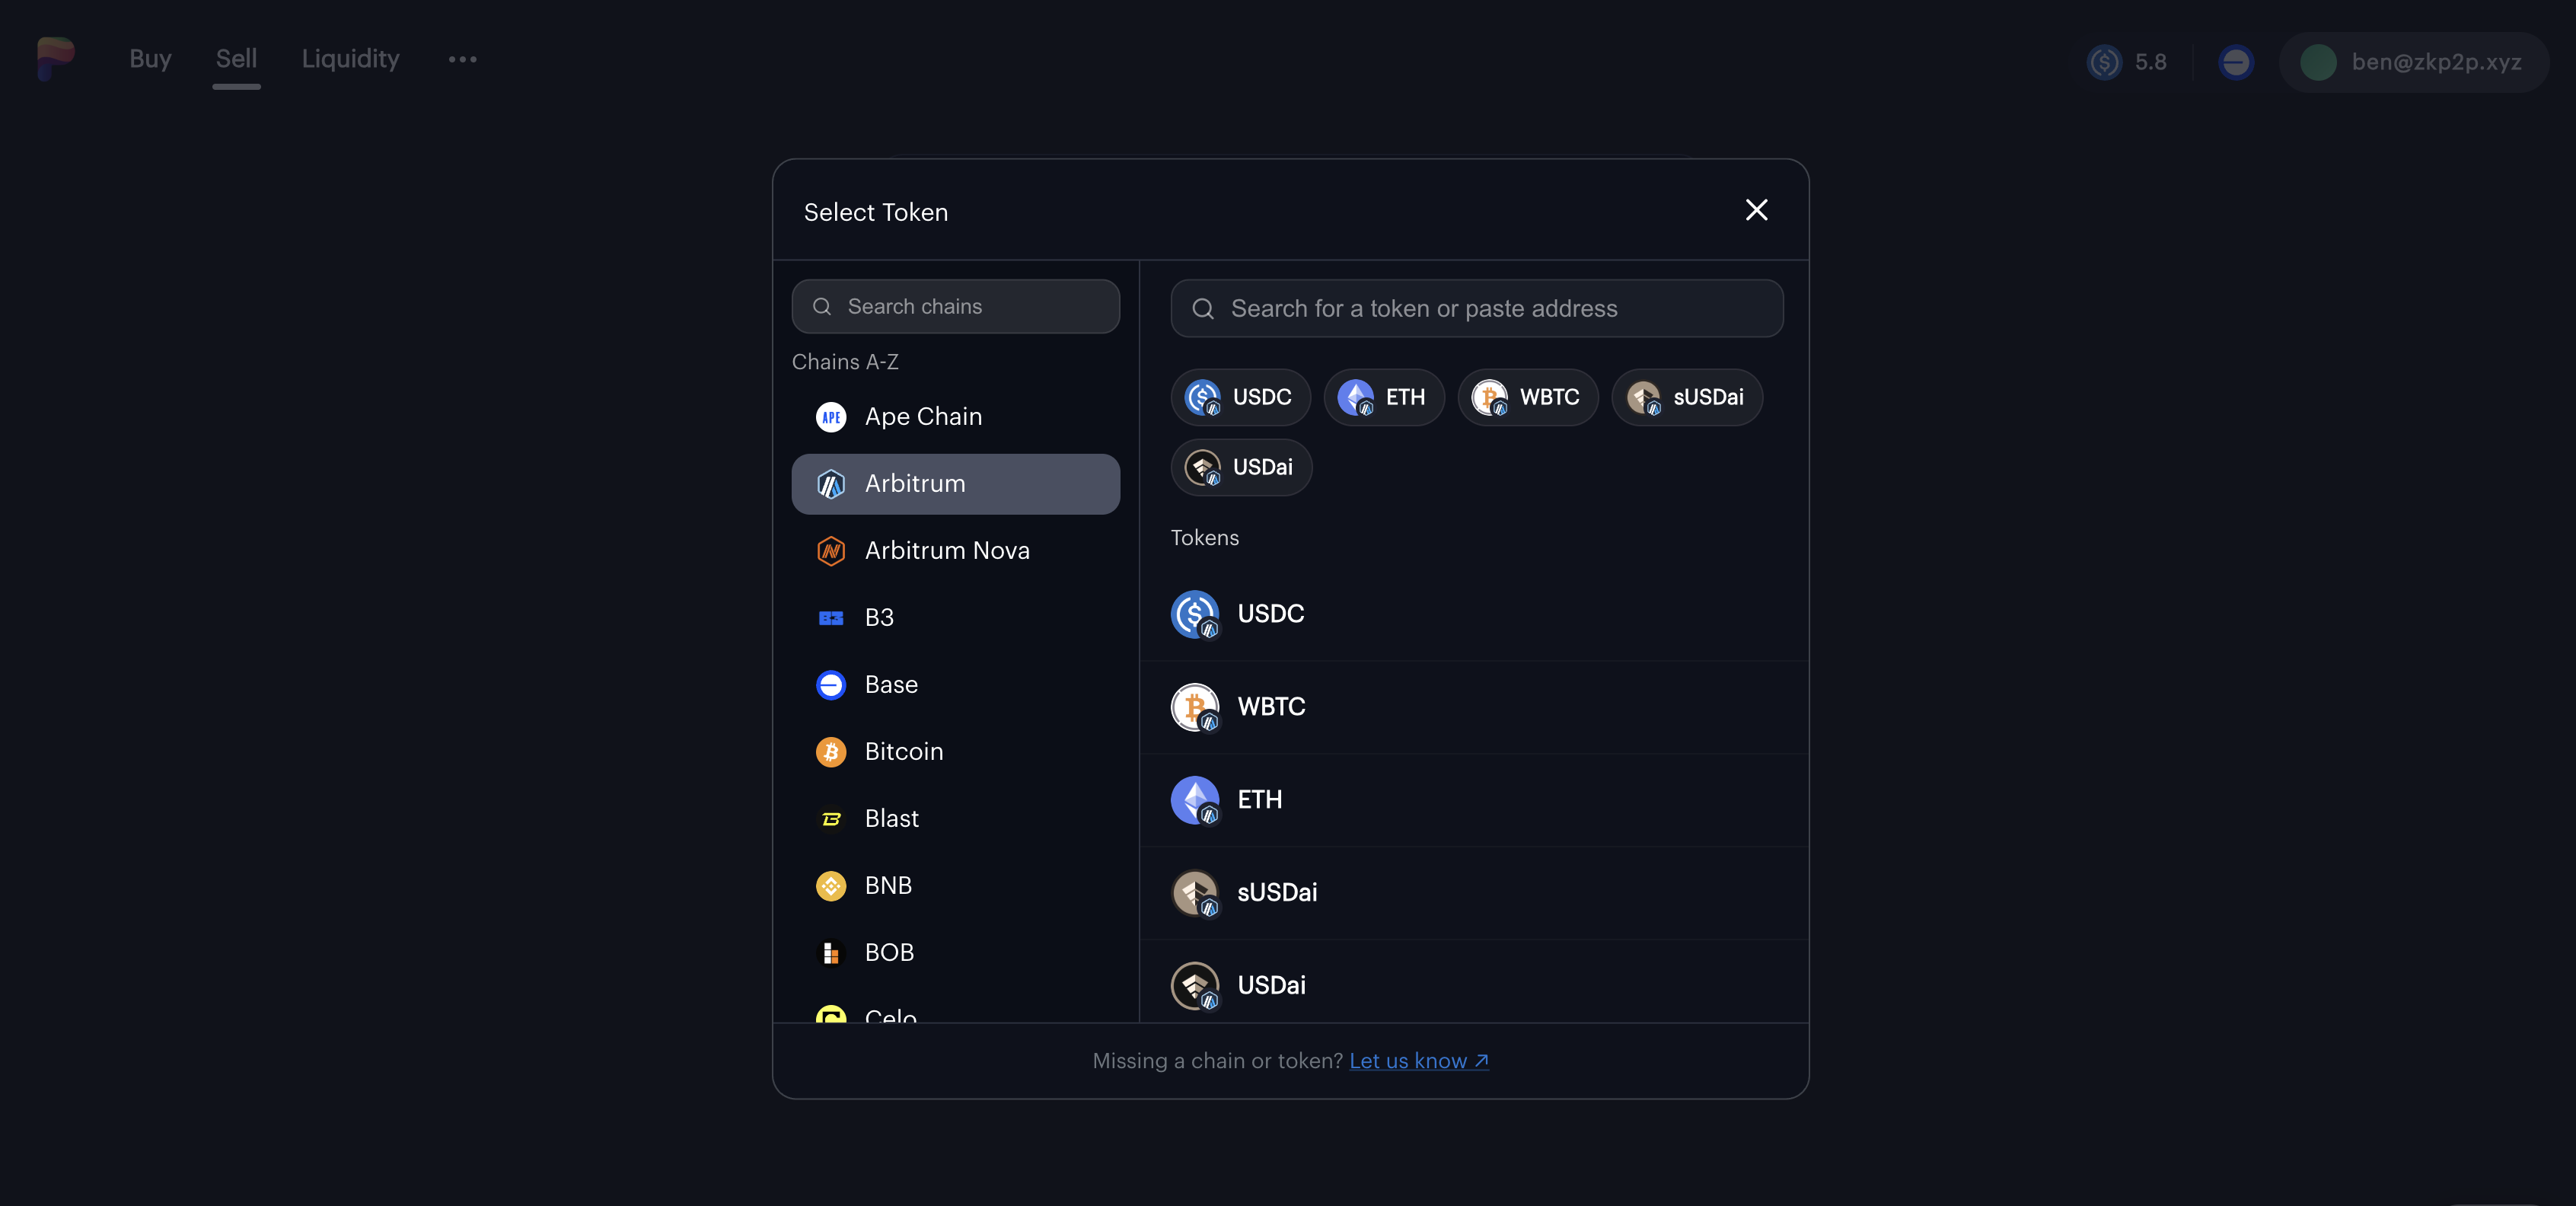The image size is (2576, 1206).
Task: Select the Arbitrum chain entry
Action: 955,484
